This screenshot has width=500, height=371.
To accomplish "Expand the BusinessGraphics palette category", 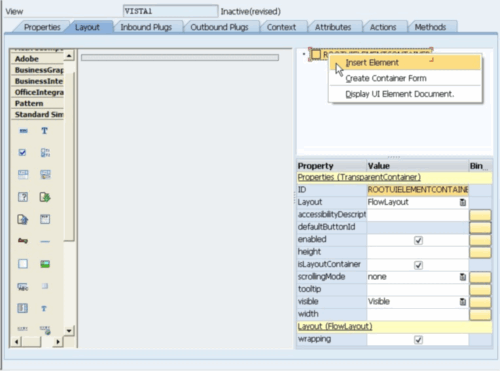I will pos(37,70).
